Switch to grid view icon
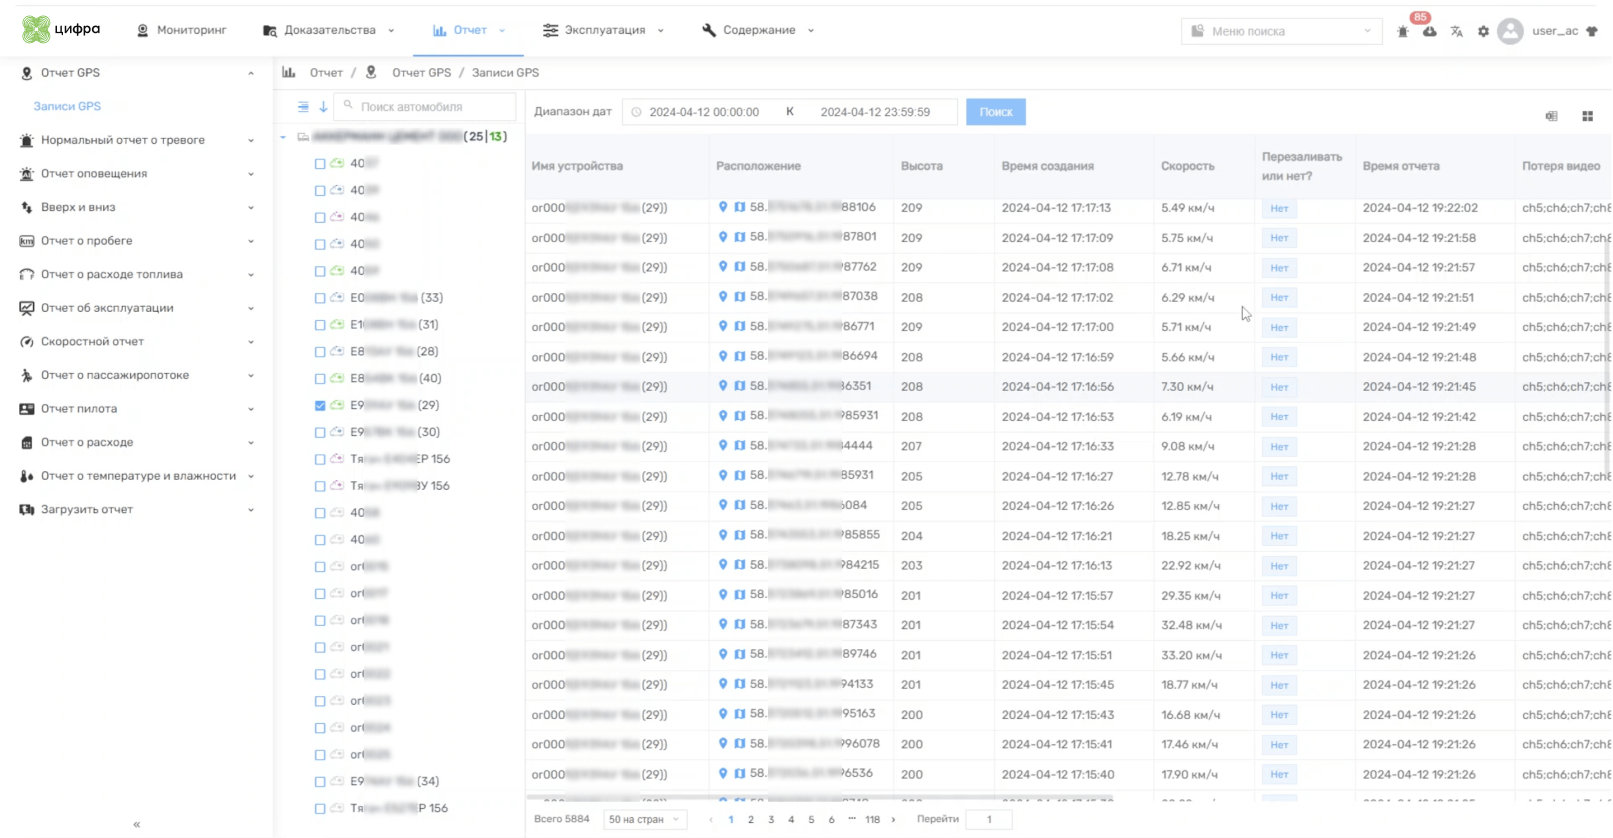The width and height of the screenshot is (1613, 838). tap(1588, 116)
